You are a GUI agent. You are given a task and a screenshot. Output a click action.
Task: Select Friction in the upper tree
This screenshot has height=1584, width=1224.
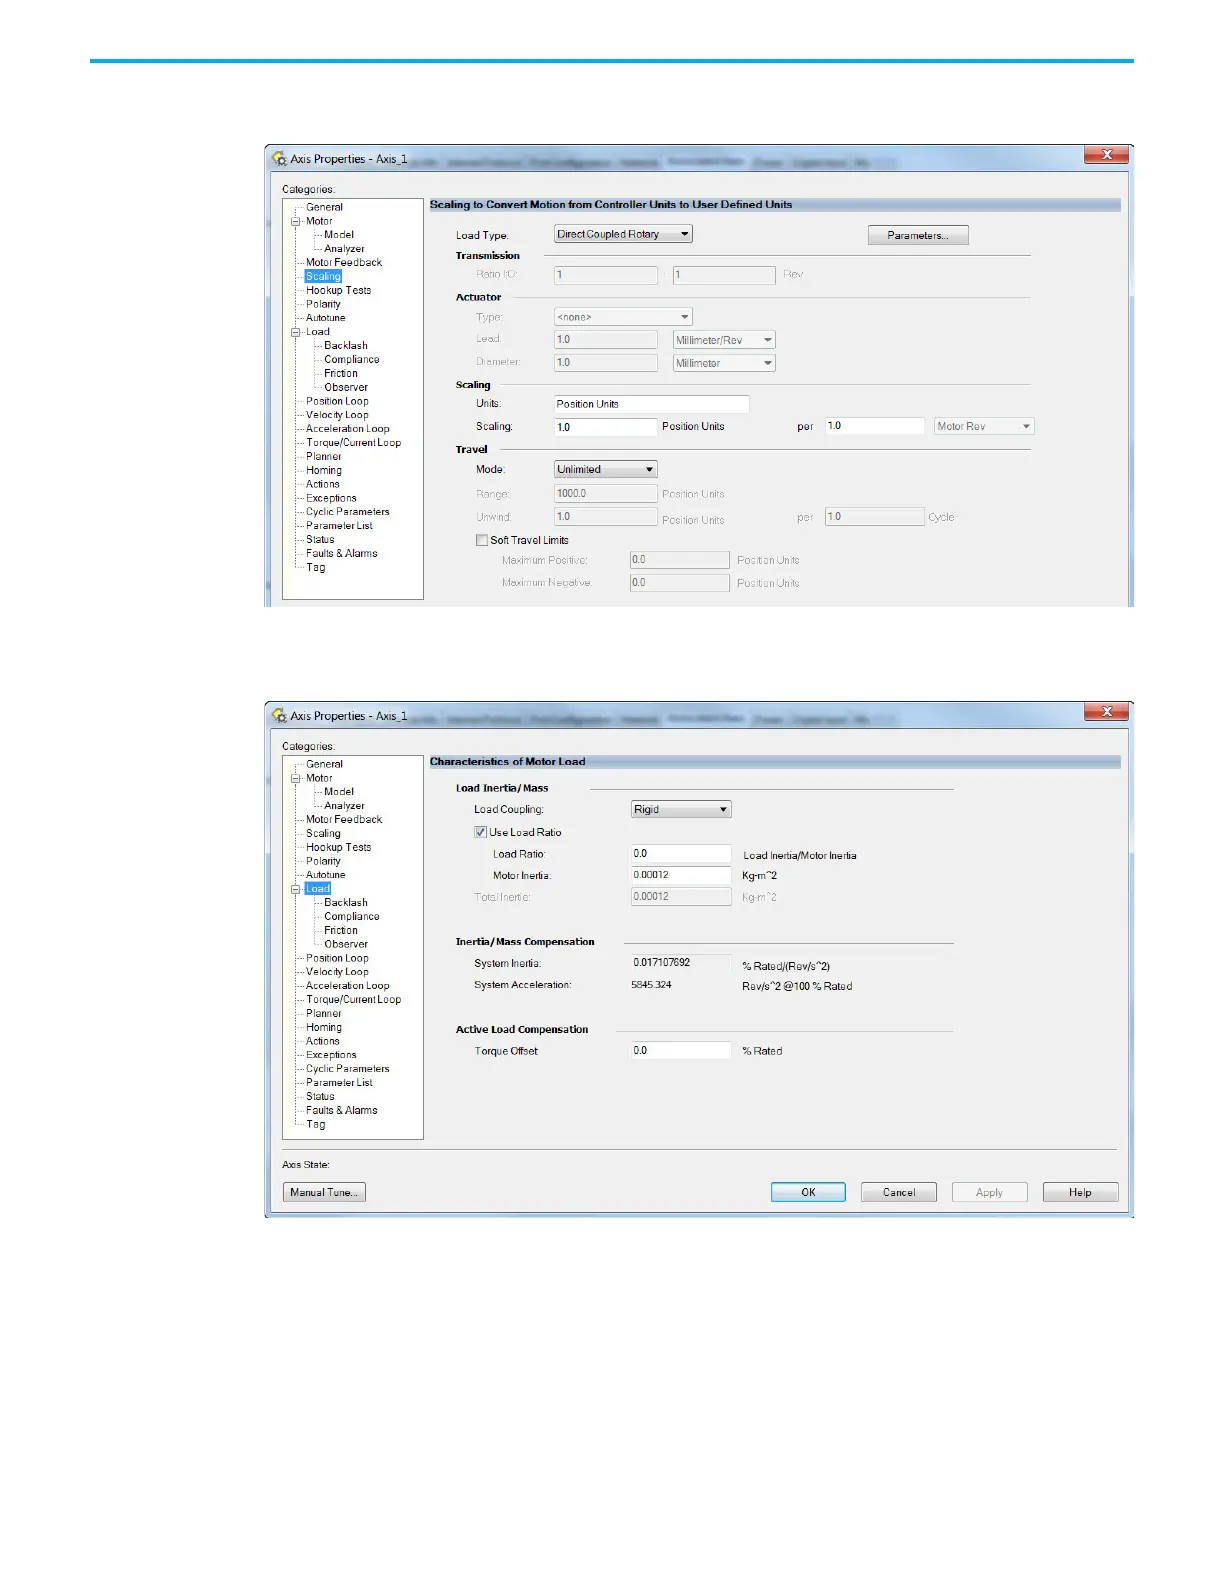[x=341, y=373]
